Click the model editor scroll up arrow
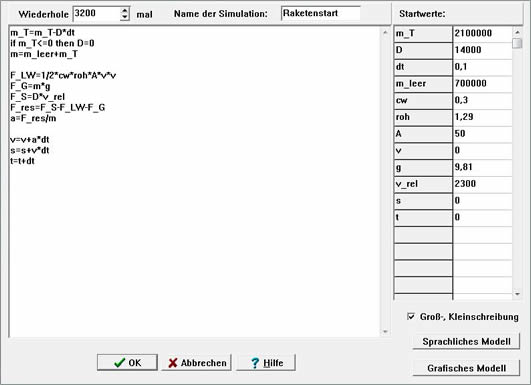This screenshot has width=531, height=385. click(x=385, y=33)
